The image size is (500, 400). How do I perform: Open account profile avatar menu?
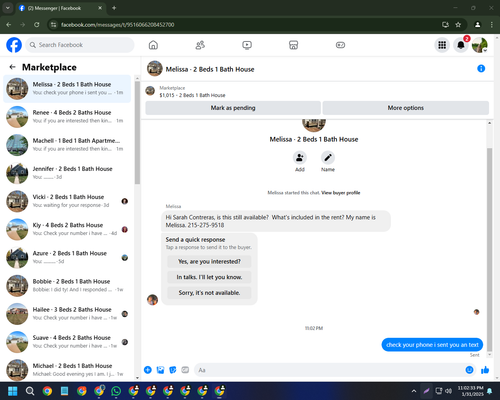pos(480,45)
